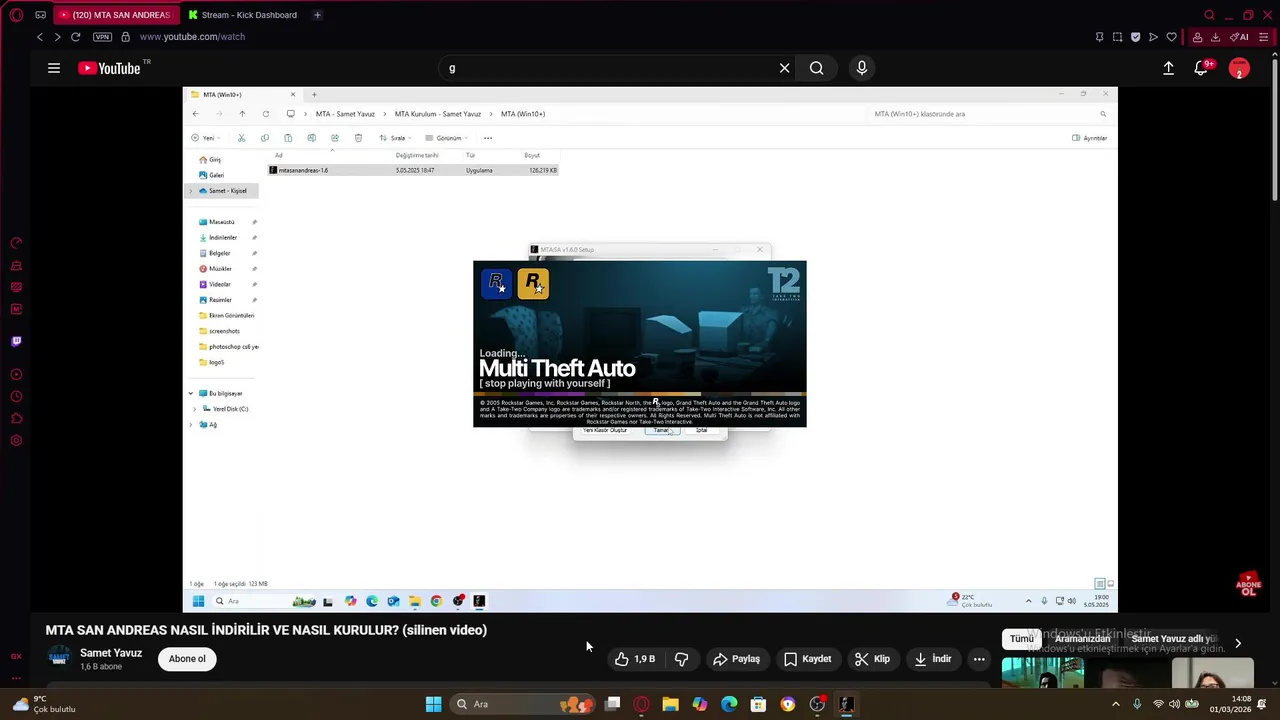
Task: Click the Abone ol subscribe button
Action: tap(187, 659)
